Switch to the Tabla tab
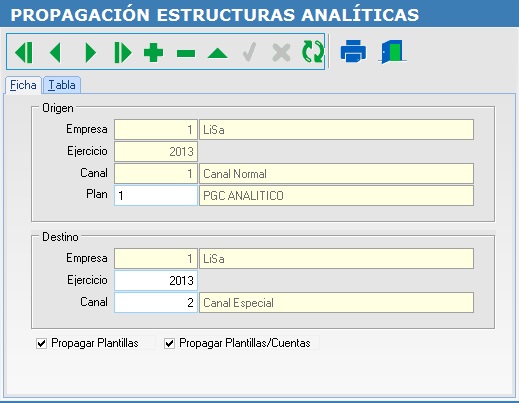Image resolution: width=519 pixels, height=403 pixels. (x=62, y=85)
